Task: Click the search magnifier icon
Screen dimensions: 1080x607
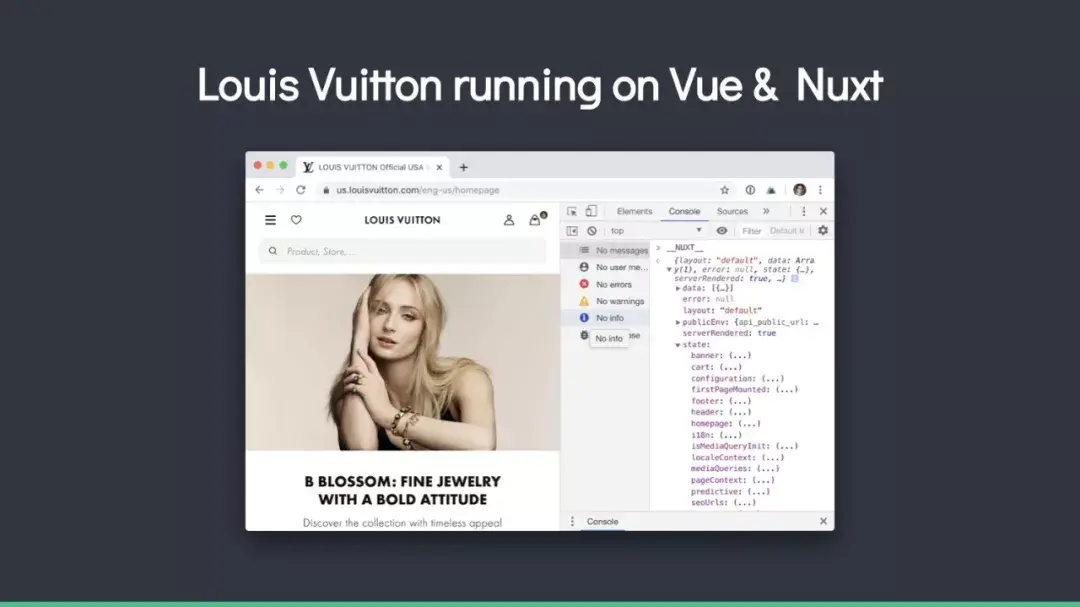Action: tap(273, 251)
